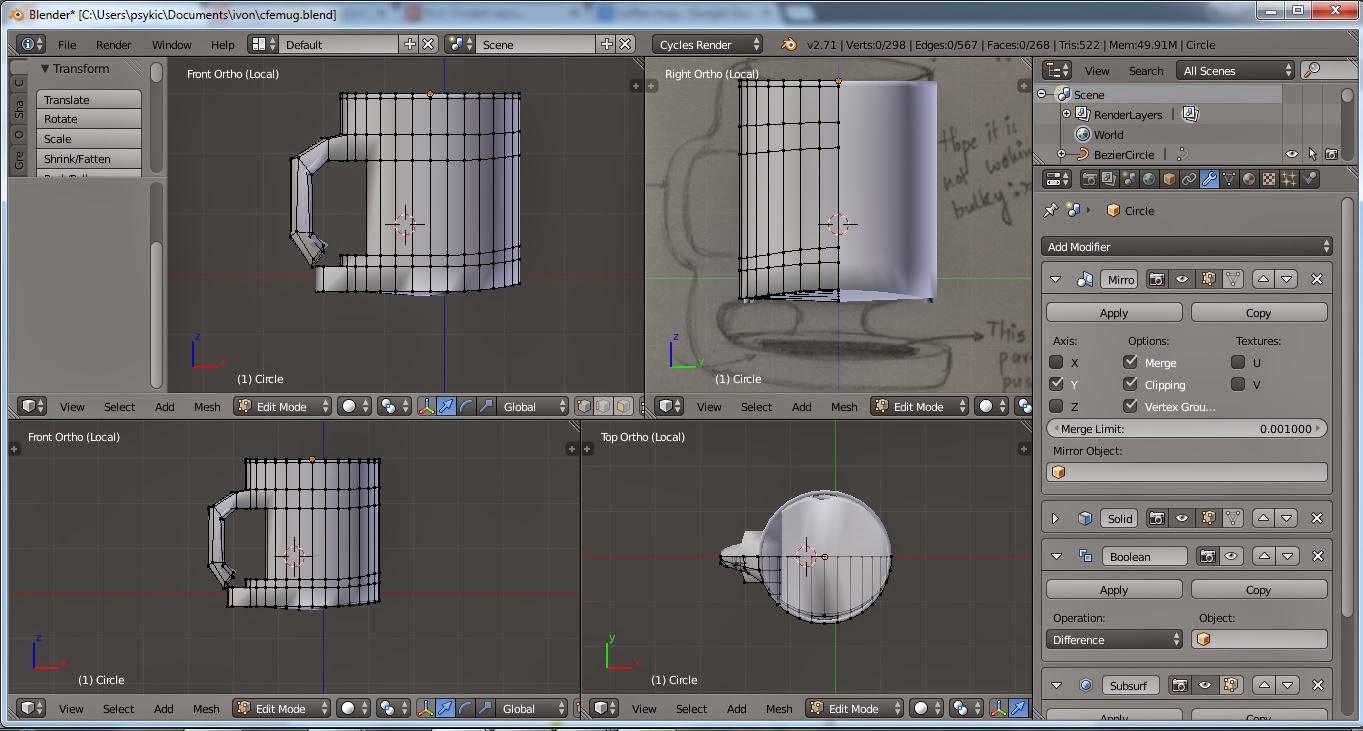Move the Mirror modifier down in stack

tap(1287, 279)
